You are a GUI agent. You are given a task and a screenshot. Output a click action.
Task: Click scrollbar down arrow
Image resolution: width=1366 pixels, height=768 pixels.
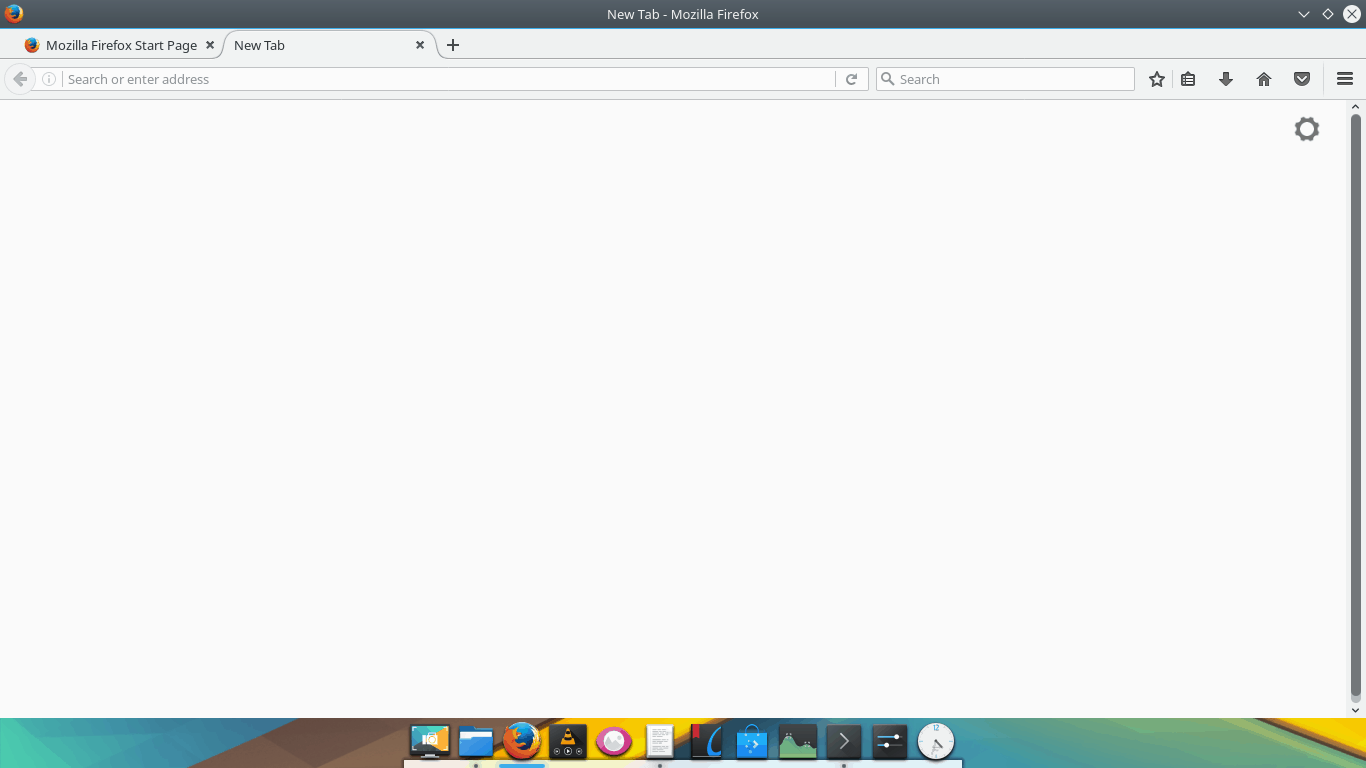1356,710
